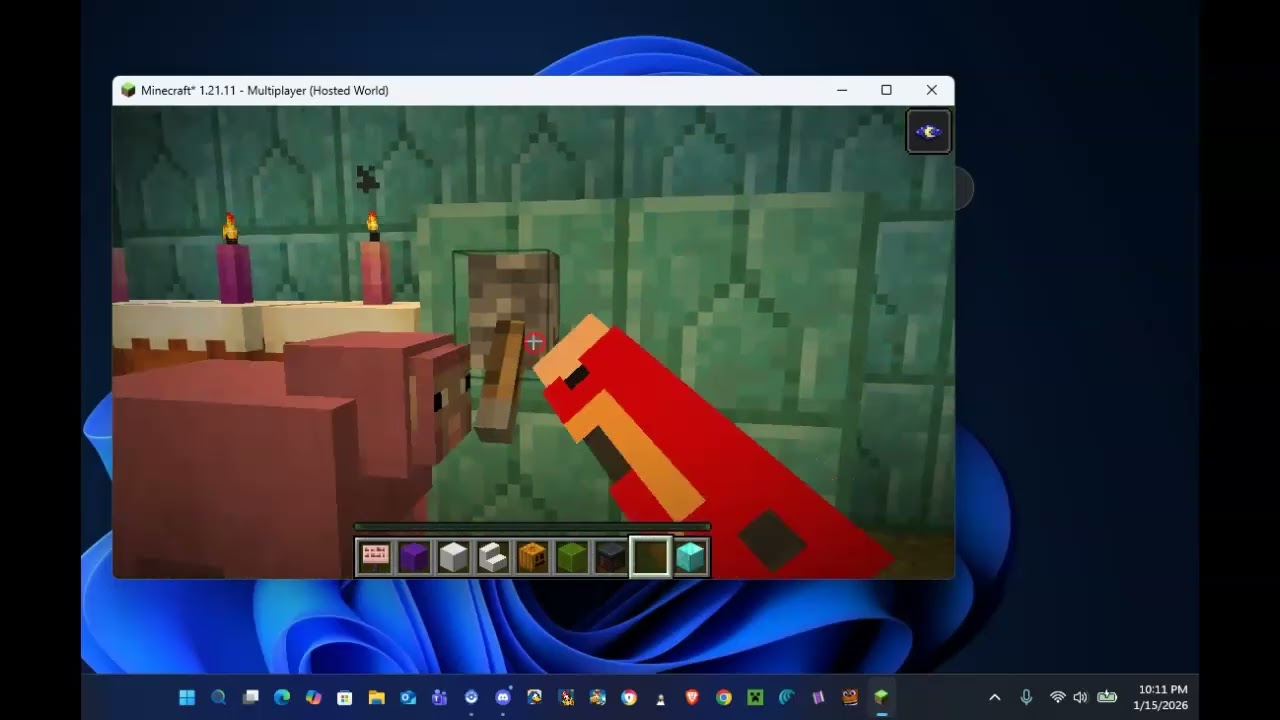Select the purple block hotbar slot
This screenshot has height=720, width=1280.
tap(414, 557)
